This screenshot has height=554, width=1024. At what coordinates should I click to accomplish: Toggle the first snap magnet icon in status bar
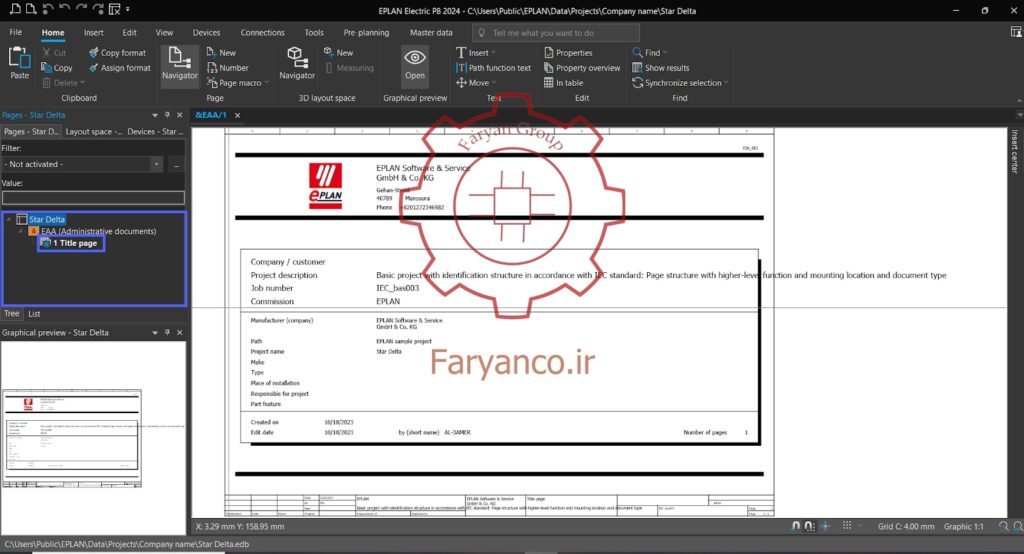pyautogui.click(x=795, y=526)
